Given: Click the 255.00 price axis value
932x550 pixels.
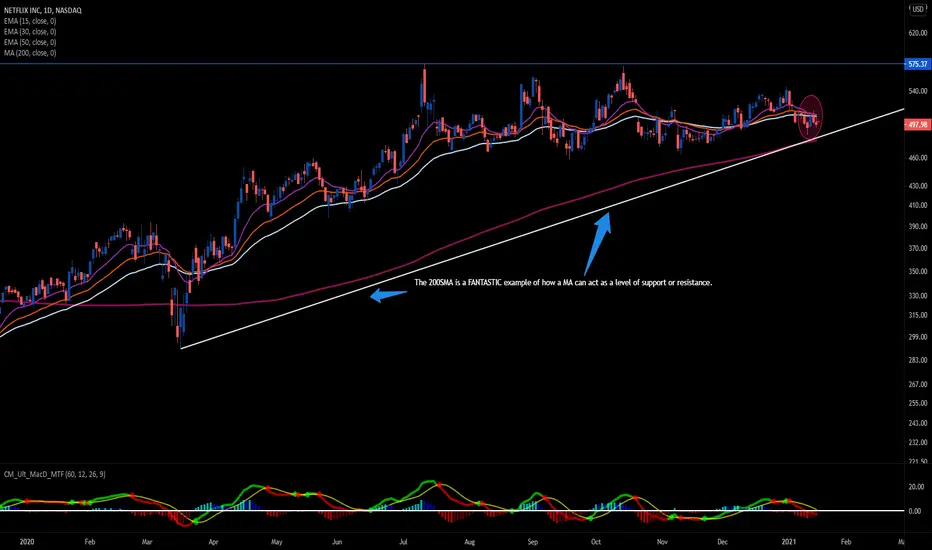Looking at the screenshot, I should point(918,403).
